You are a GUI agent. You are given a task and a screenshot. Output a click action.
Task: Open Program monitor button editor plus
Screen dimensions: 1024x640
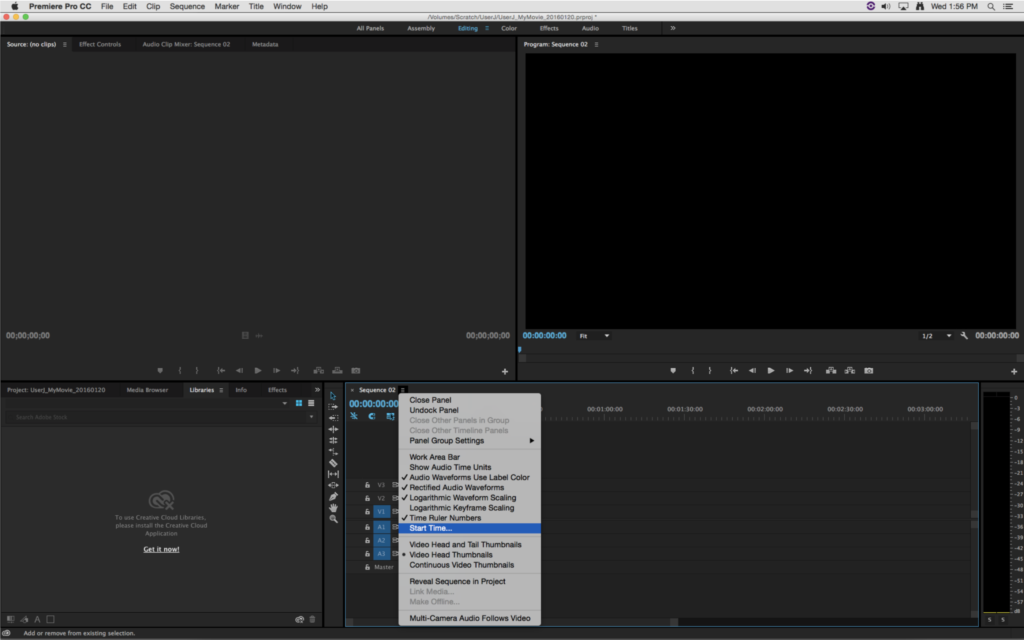1014,371
